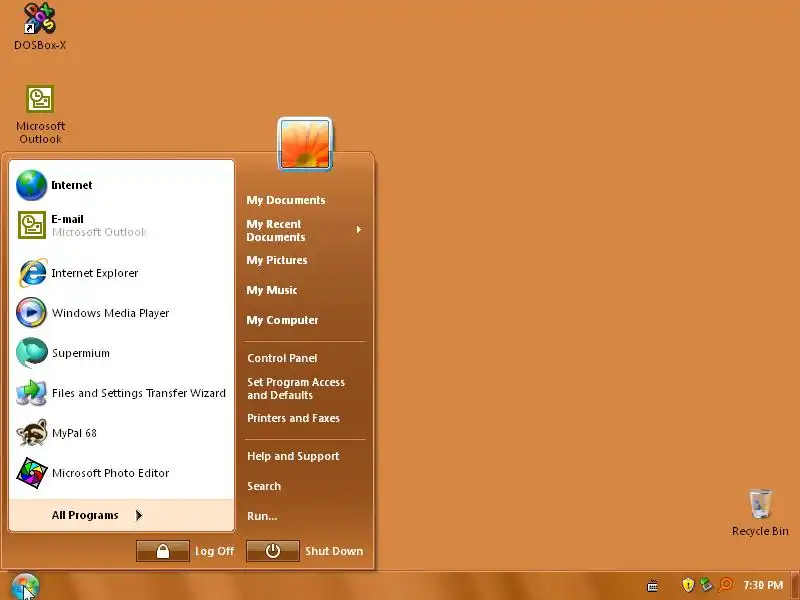
Task: Open My Documents
Action: point(305,200)
